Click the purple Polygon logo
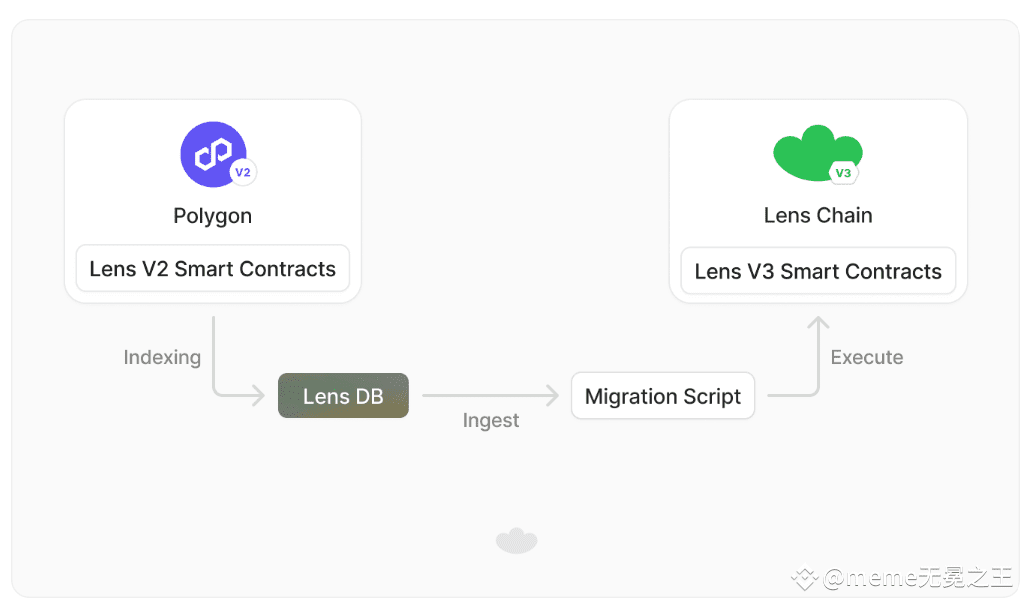The width and height of the screenshot is (1021, 600). click(x=209, y=153)
